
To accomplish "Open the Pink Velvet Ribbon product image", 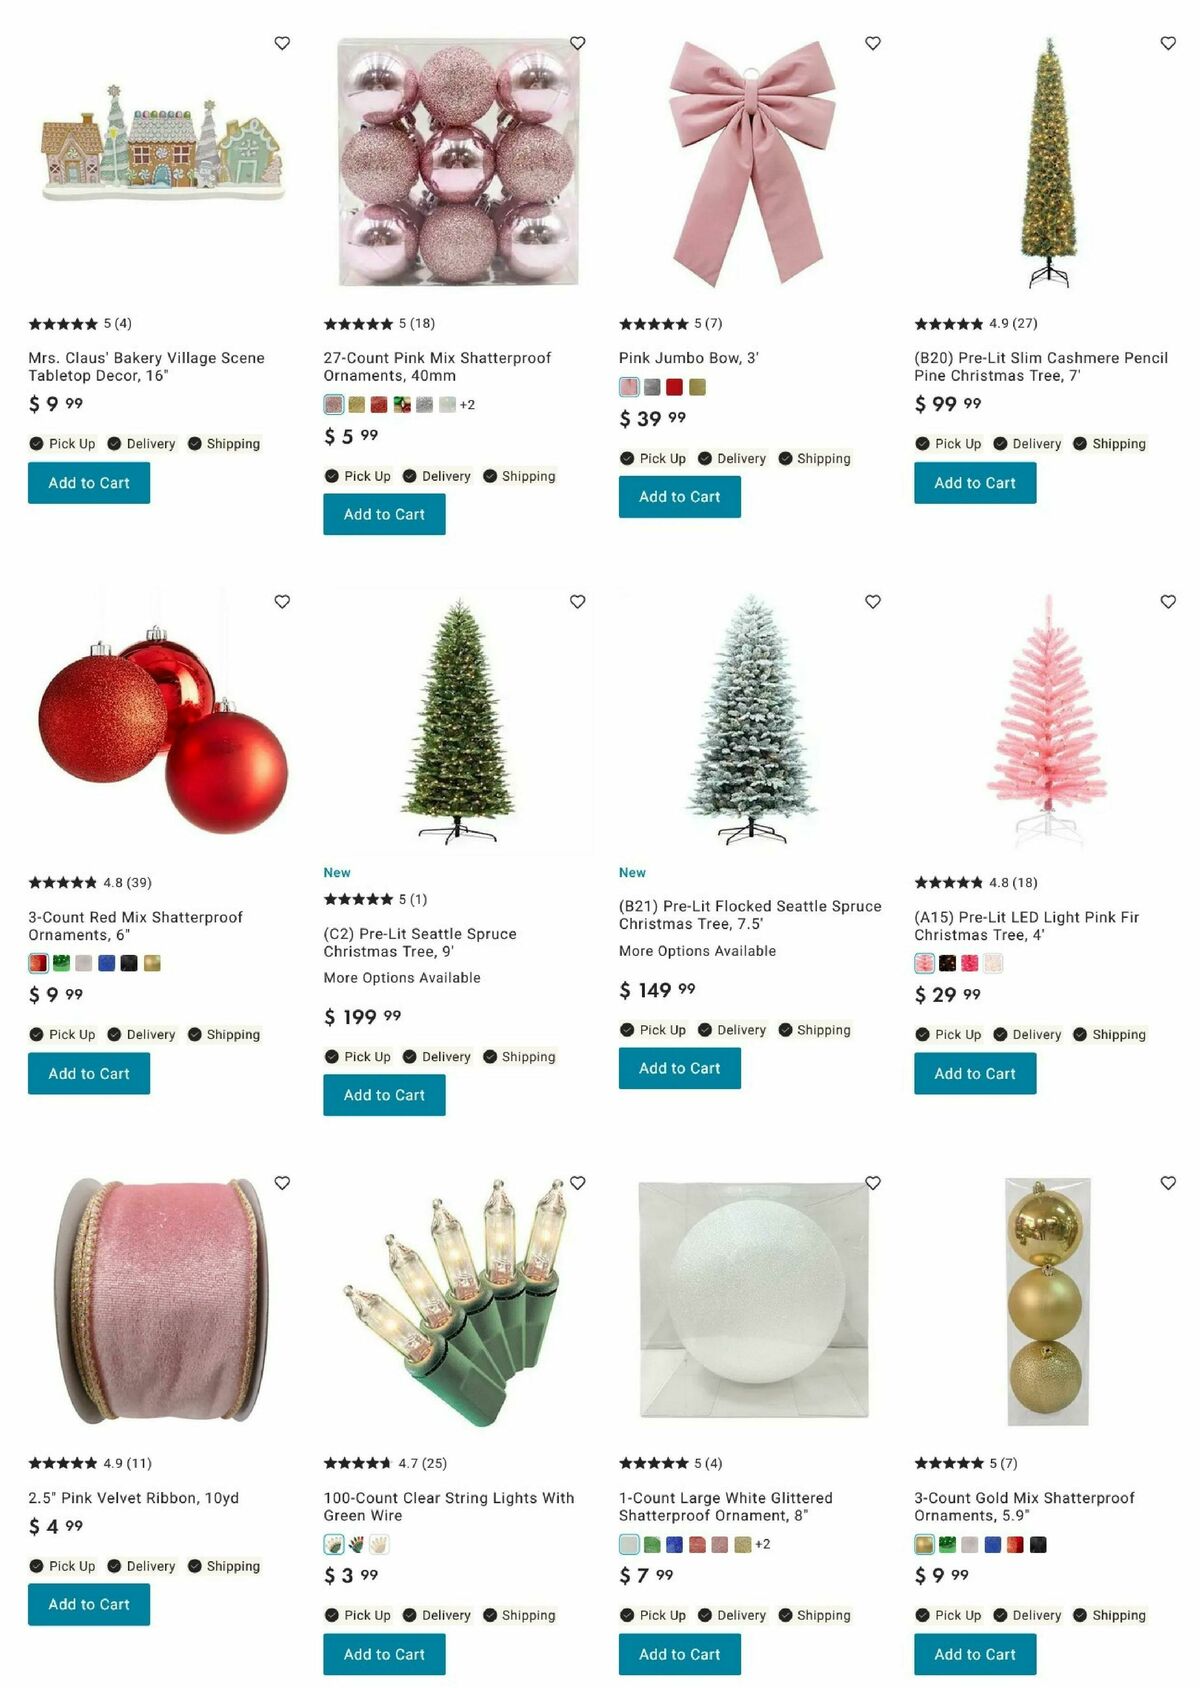I will pos(162,1300).
